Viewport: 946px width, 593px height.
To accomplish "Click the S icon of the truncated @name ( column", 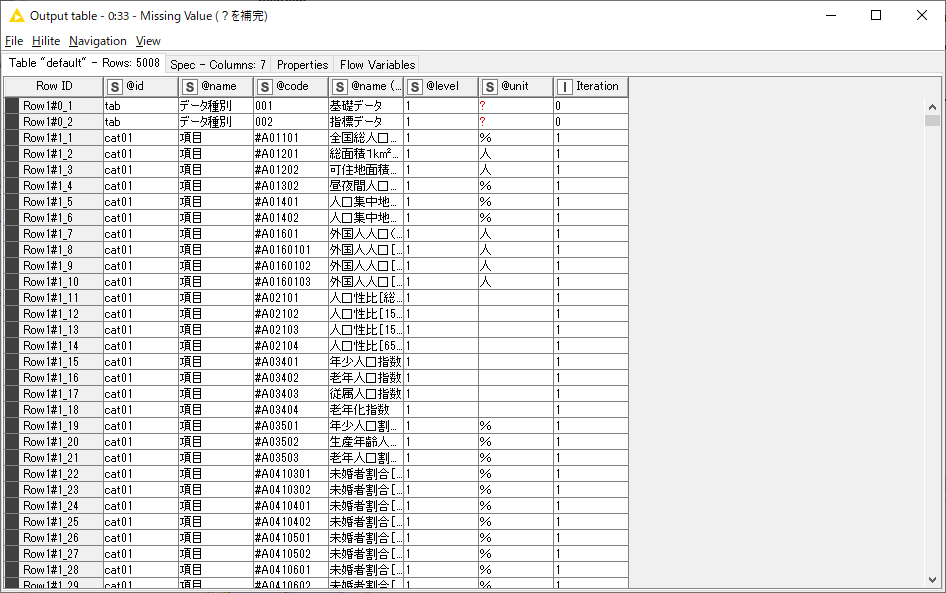I will coord(340,87).
